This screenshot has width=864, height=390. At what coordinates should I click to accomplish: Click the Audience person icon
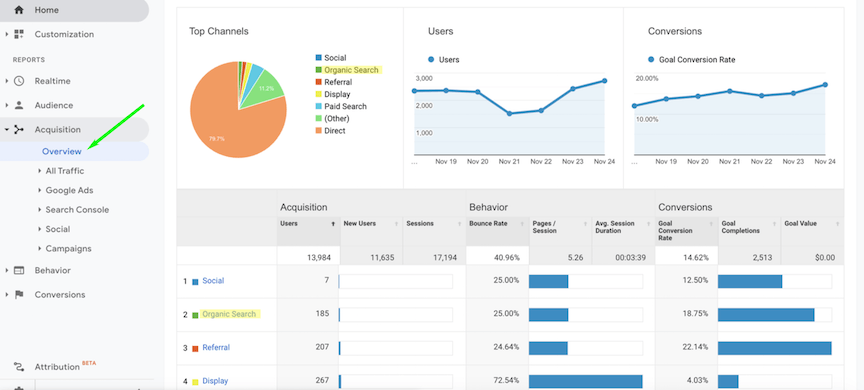pos(19,105)
